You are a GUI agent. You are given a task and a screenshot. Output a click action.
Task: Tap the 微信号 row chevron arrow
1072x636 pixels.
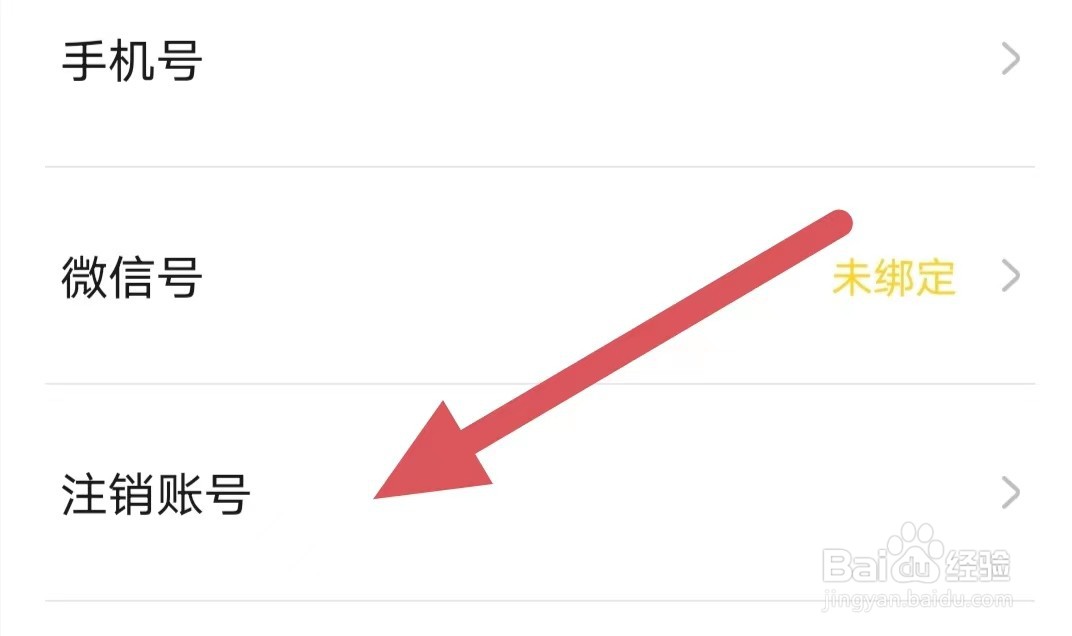click(1010, 276)
